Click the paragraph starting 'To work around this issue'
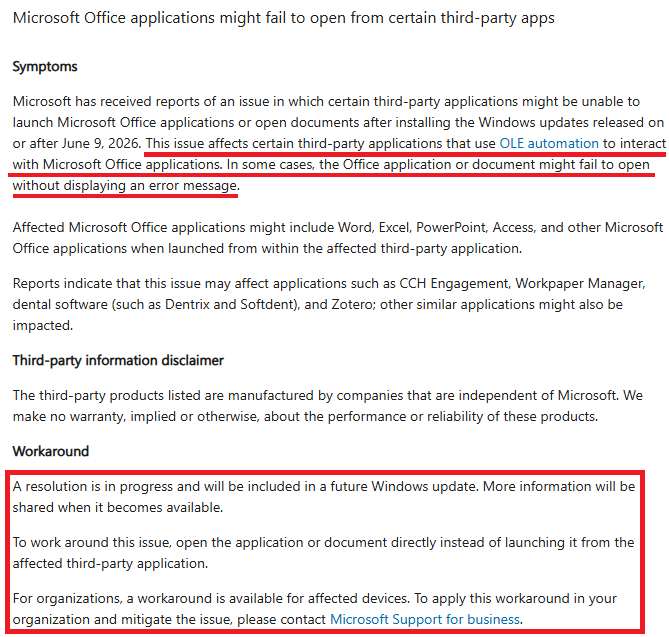The height and width of the screenshot is (637, 669). click(x=323, y=553)
